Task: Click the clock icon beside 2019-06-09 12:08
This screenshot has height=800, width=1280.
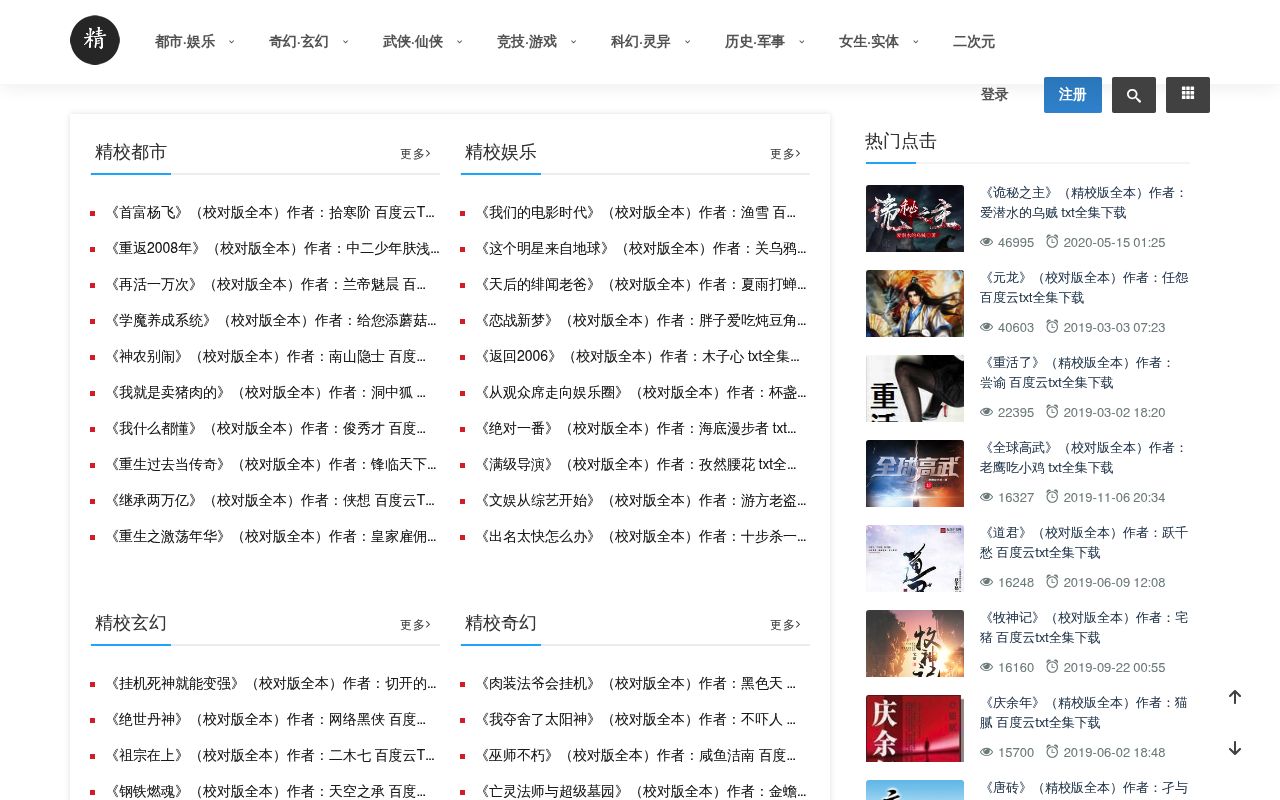Action: (1052, 581)
